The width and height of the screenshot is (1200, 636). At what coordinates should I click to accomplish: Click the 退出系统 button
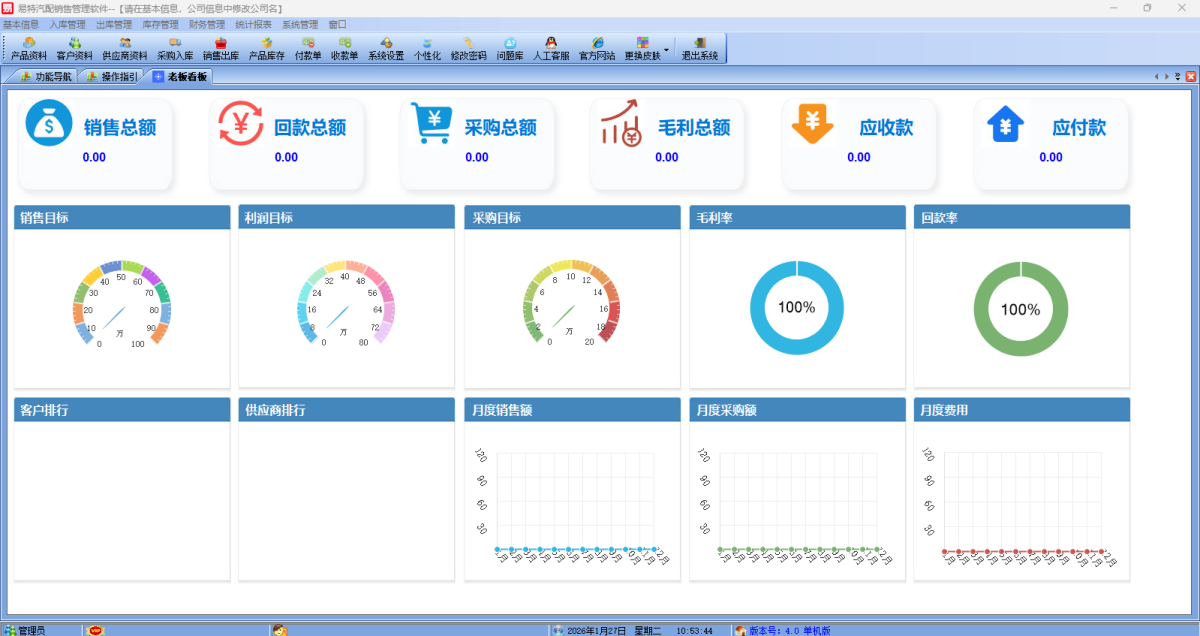(x=700, y=48)
